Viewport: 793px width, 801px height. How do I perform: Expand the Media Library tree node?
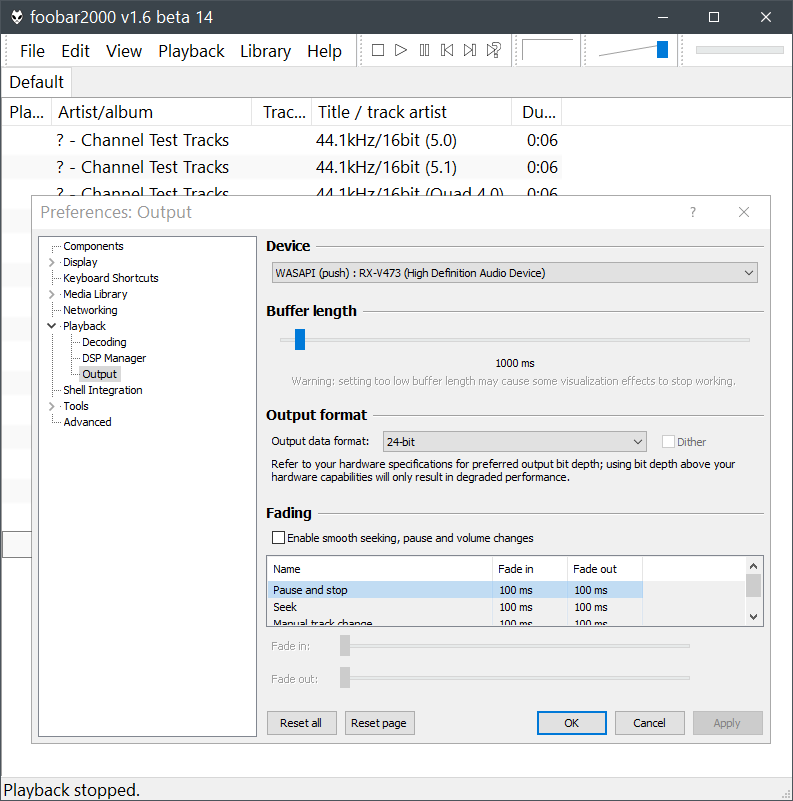tap(52, 294)
